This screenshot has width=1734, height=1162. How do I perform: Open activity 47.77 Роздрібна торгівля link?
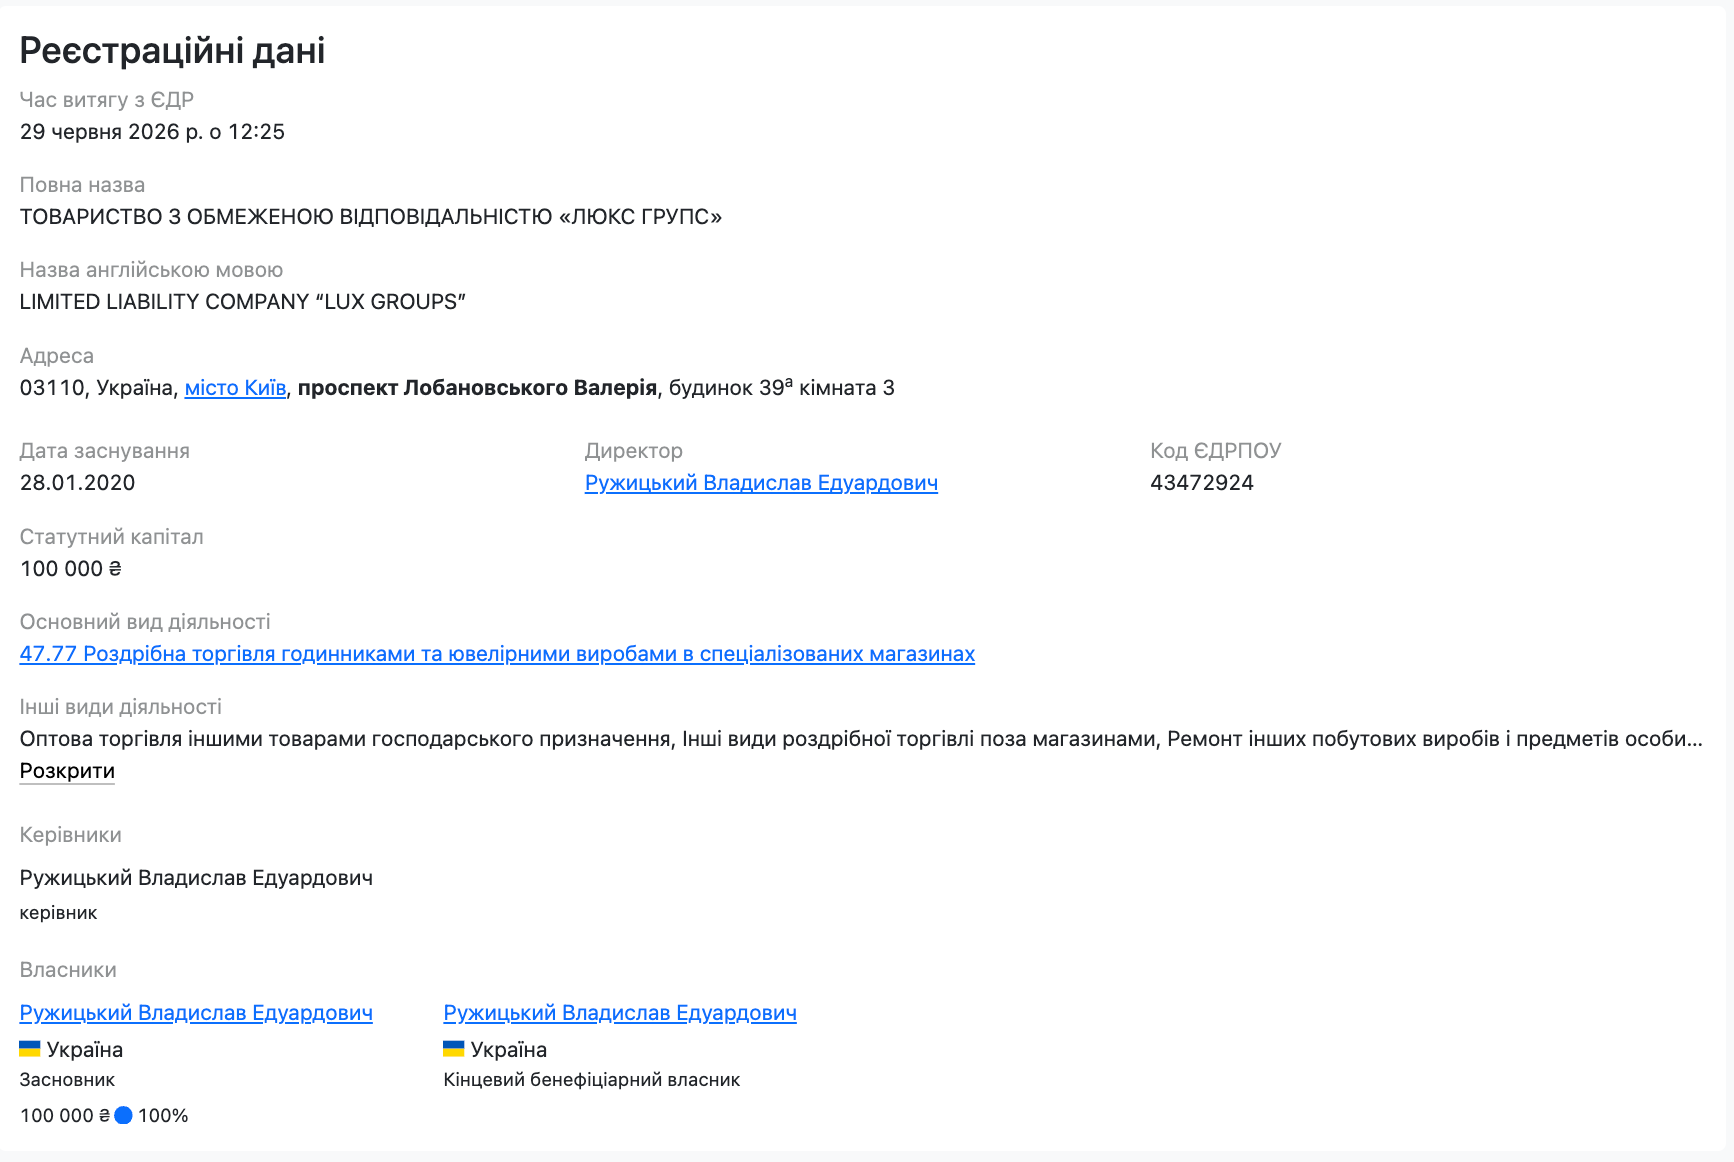[x=497, y=654]
